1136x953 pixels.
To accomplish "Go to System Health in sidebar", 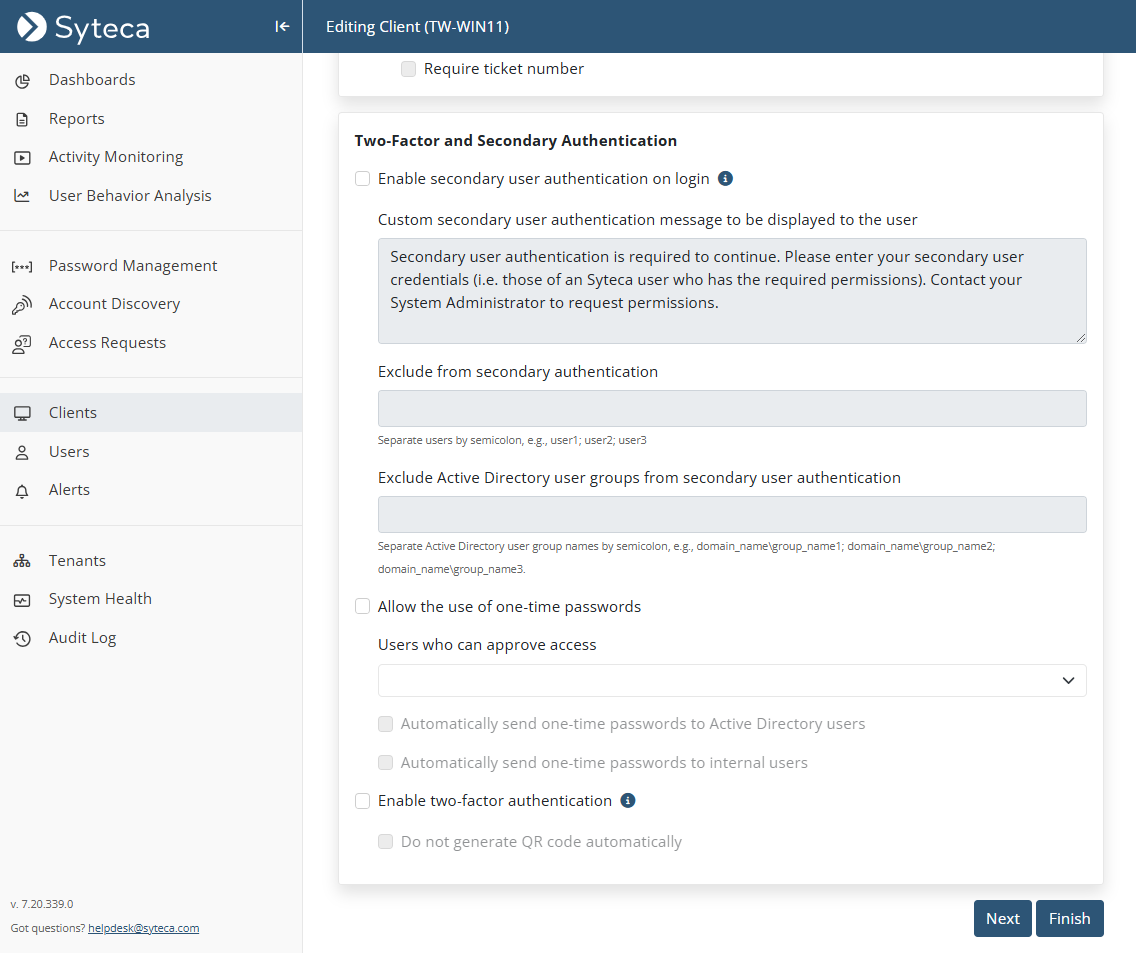I will coord(100,599).
